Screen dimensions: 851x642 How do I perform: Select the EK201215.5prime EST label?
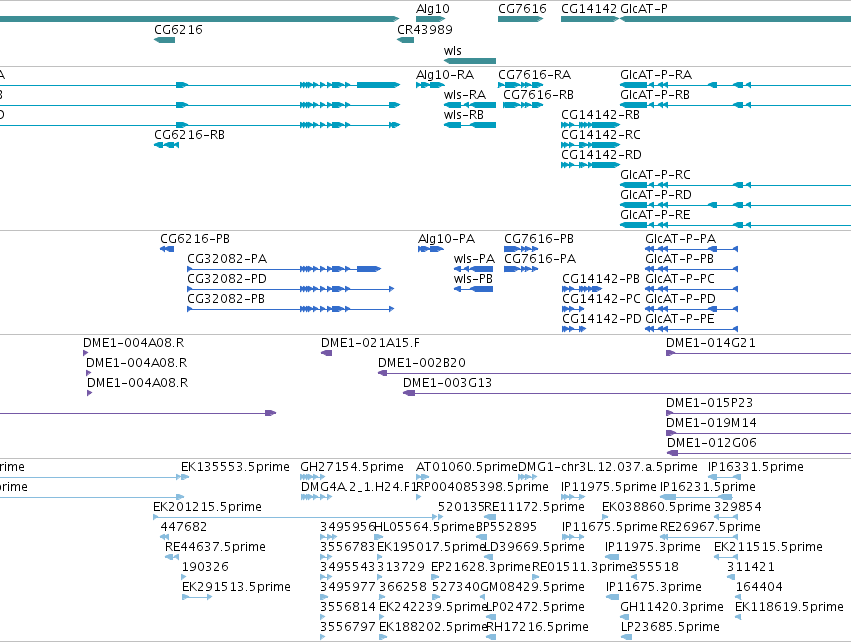pyautogui.click(x=207, y=507)
